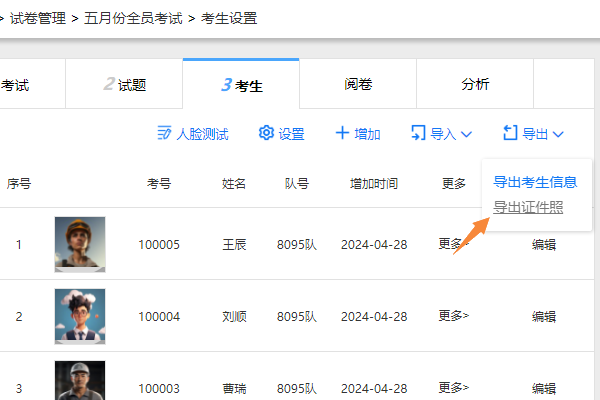600x400 pixels.
Task: Switch to the 2 试题 tab
Action: [124, 84]
